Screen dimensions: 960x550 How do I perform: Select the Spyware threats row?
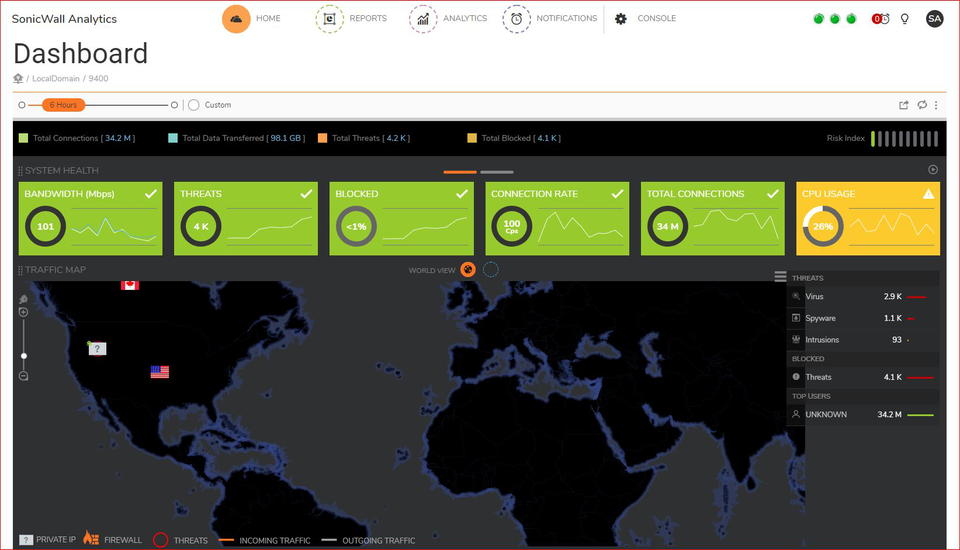[x=862, y=318]
